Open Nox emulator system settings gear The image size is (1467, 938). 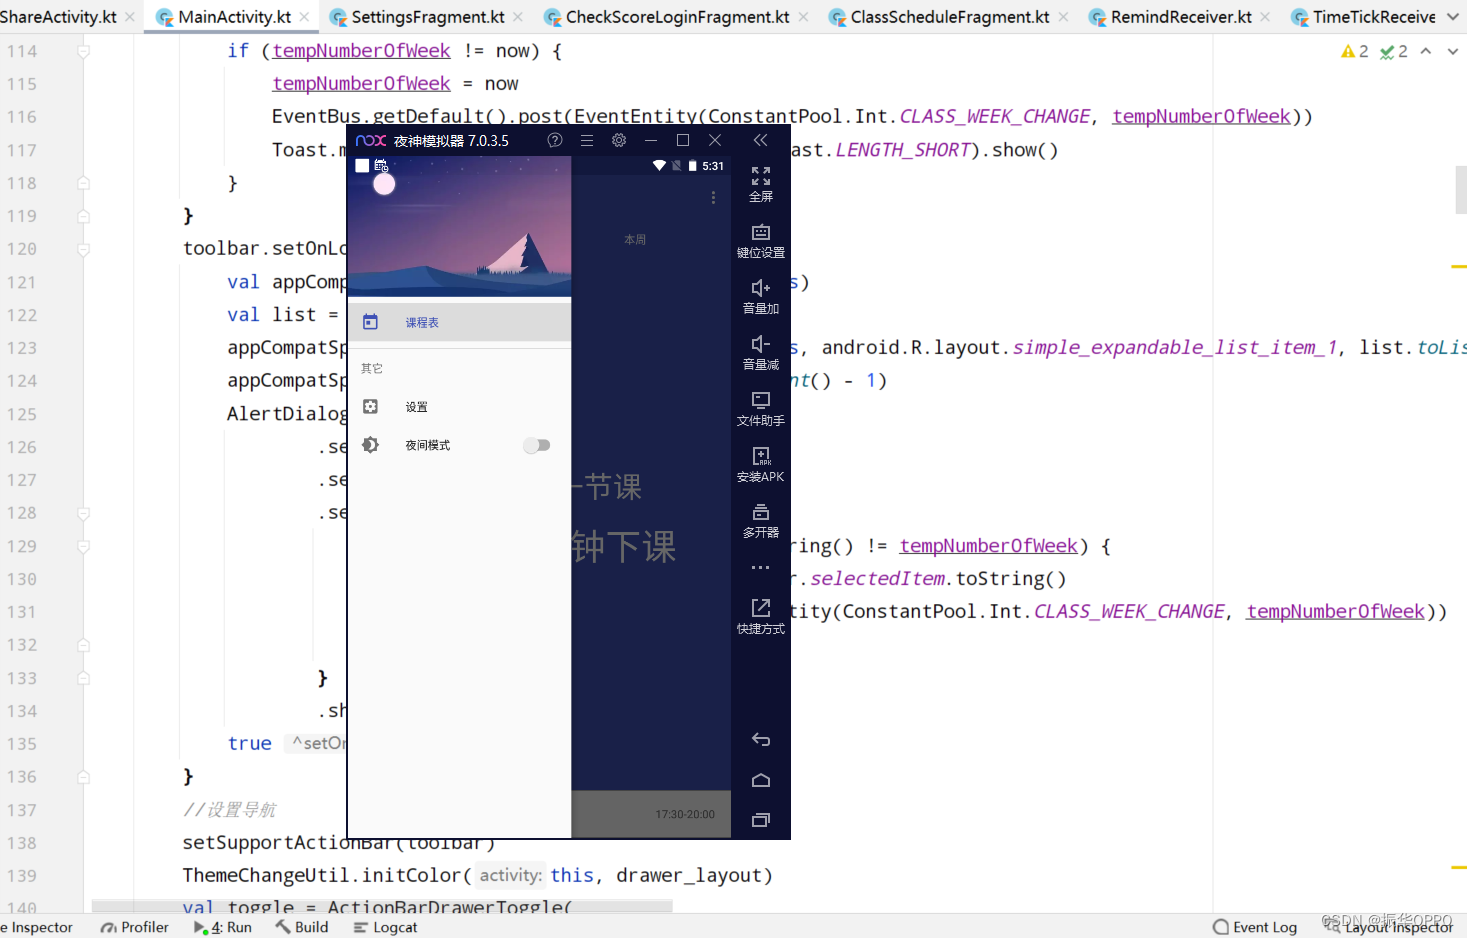pyautogui.click(x=619, y=141)
